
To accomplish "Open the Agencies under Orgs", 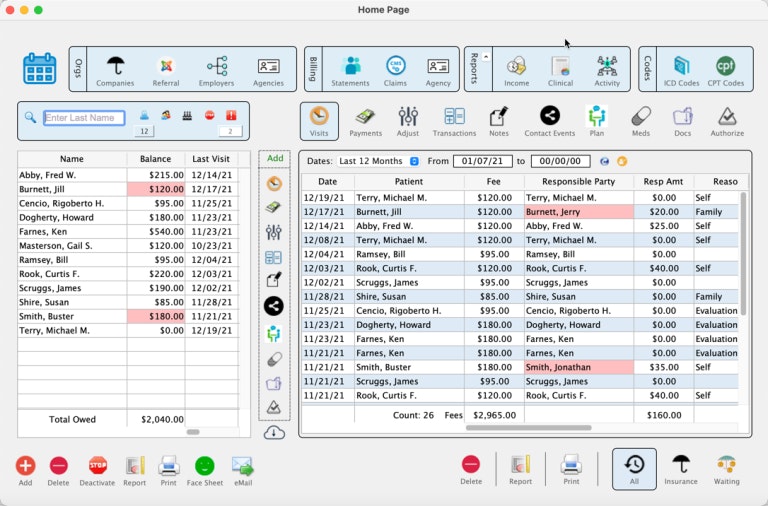I will pyautogui.click(x=268, y=71).
